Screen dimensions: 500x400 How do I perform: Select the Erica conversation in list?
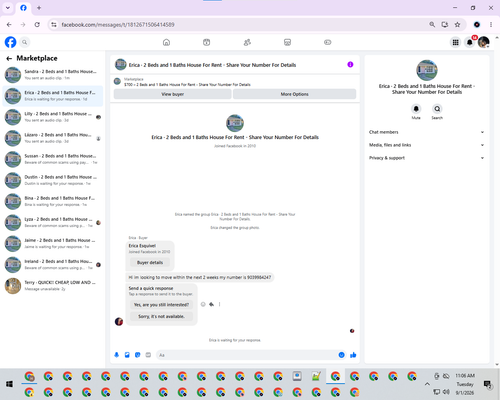(53, 96)
